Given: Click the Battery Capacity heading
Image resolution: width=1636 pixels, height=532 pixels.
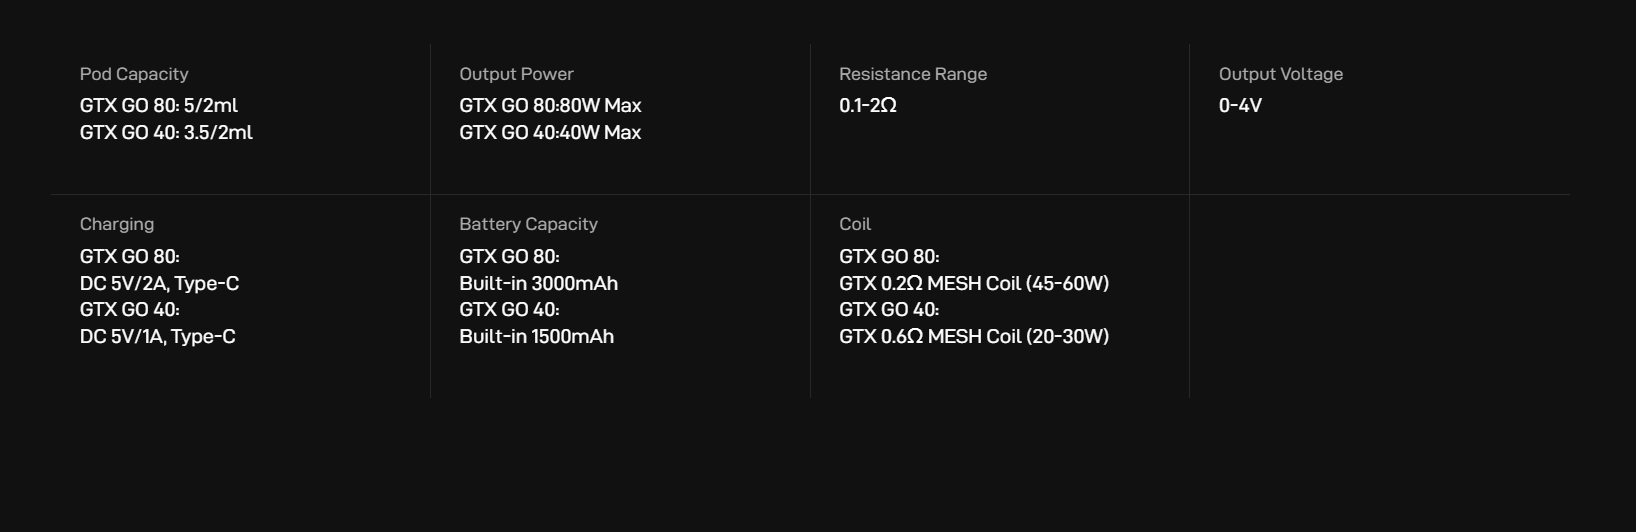Looking at the screenshot, I should click(x=528, y=224).
